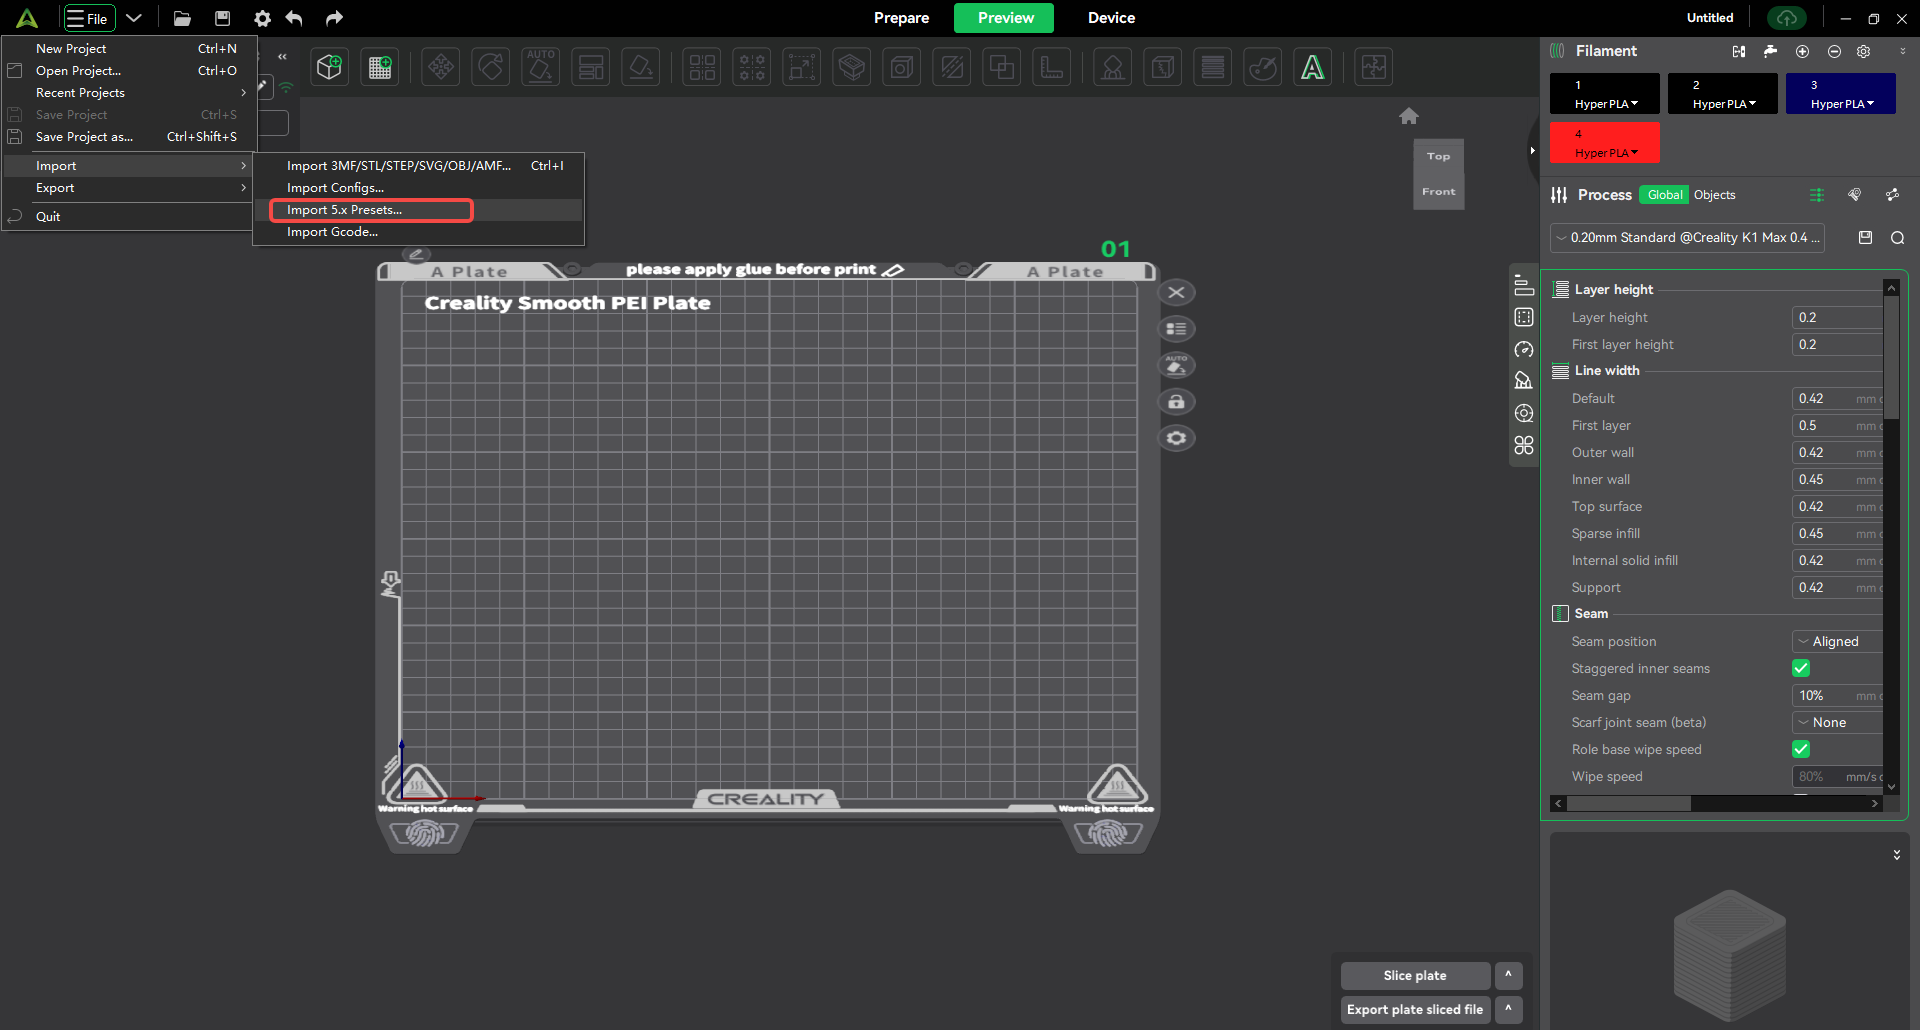Choose Import 5.x Presets menu entry
The image size is (1920, 1030).
[x=418, y=210]
